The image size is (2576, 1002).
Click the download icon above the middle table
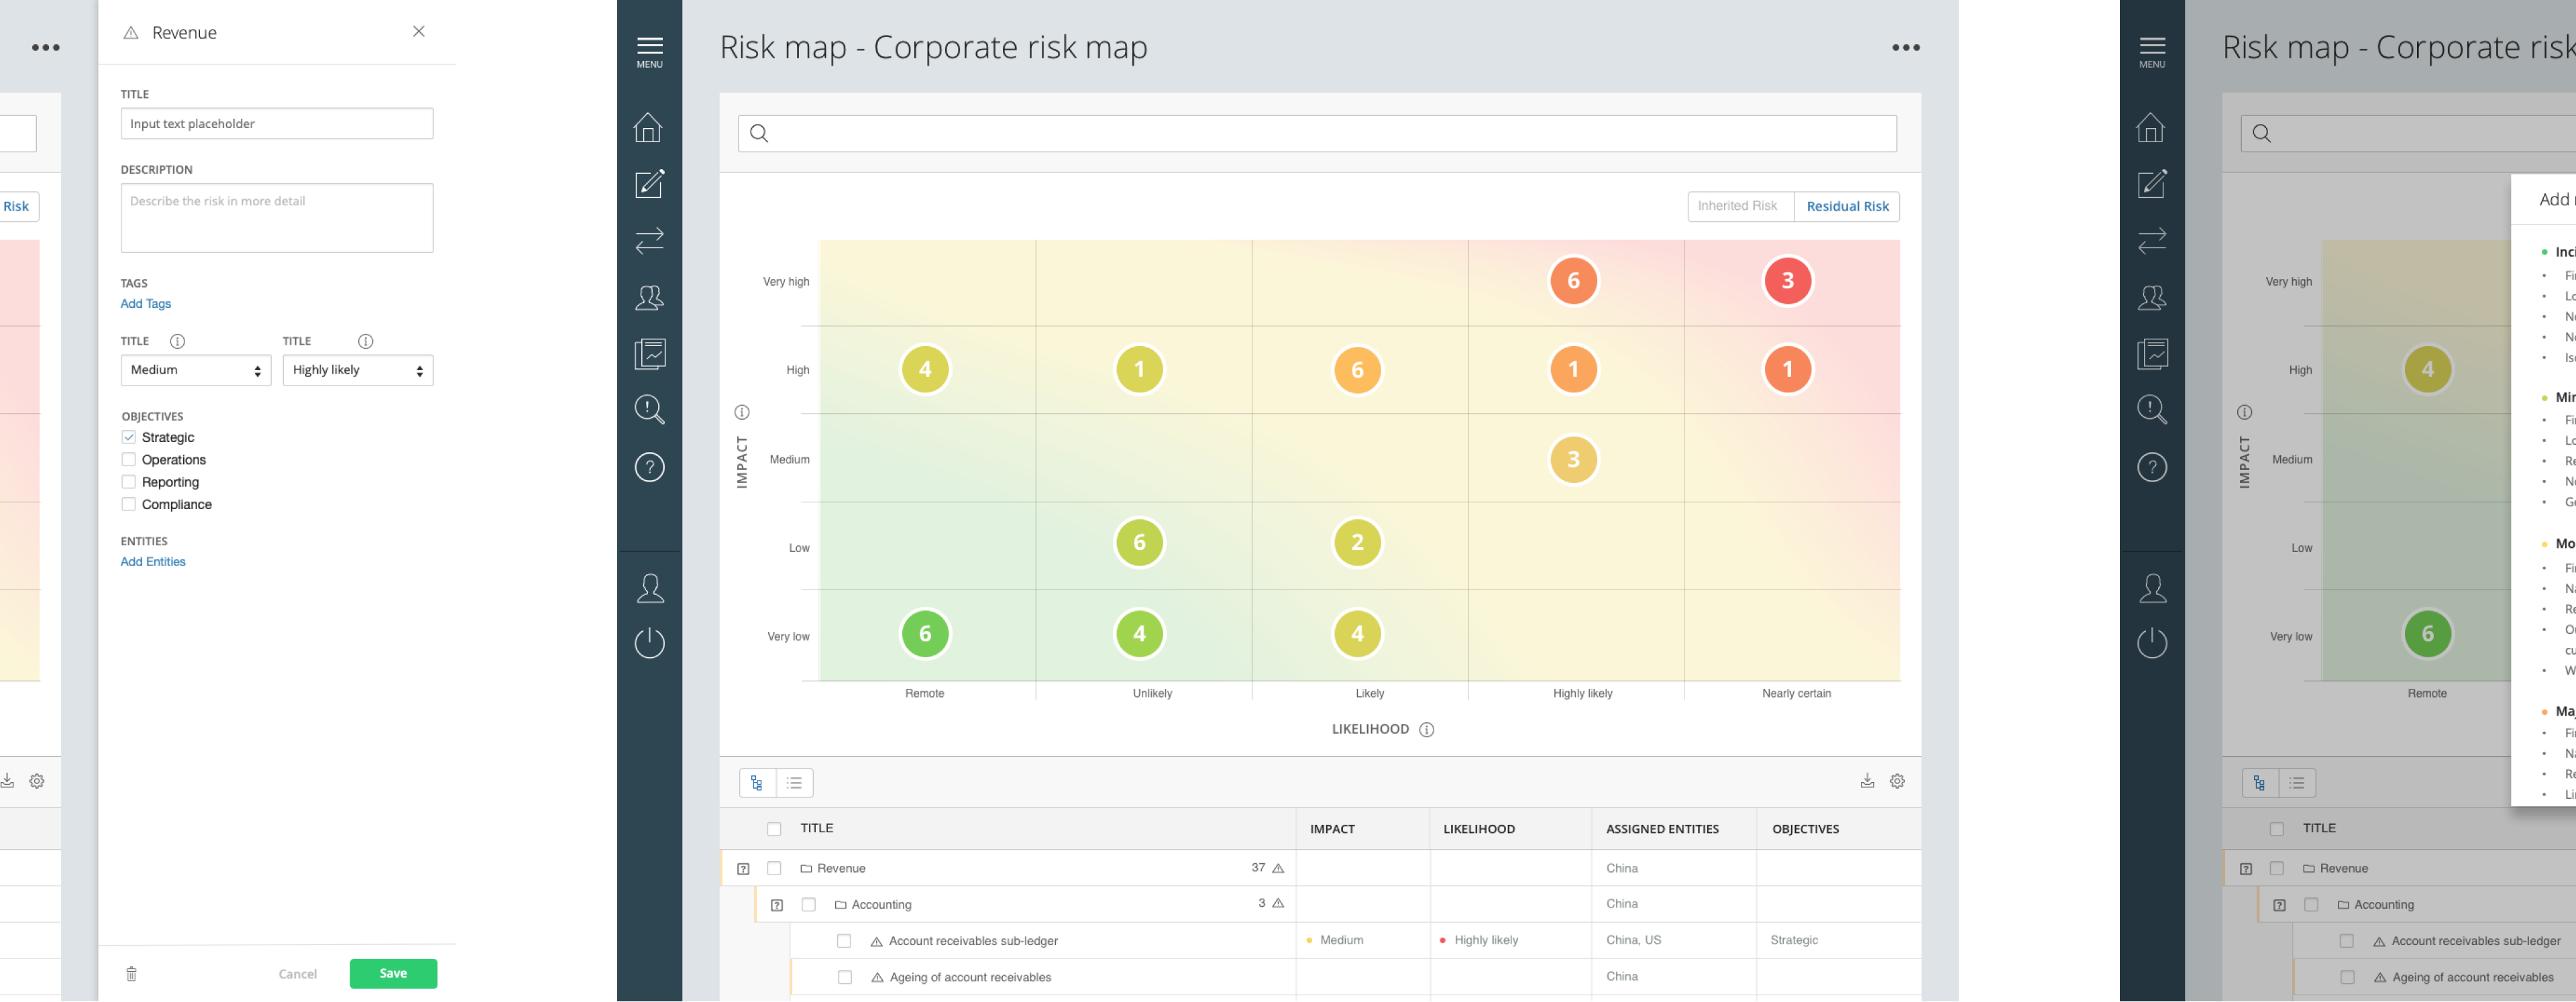pos(1866,781)
